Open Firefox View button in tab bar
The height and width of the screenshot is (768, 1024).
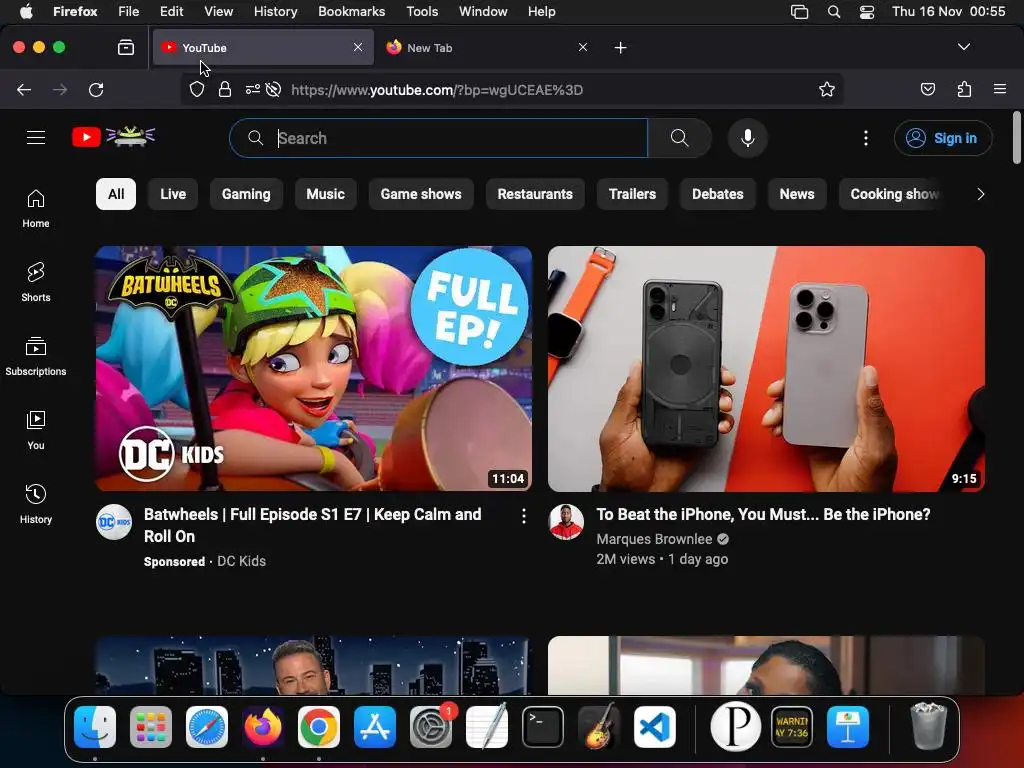(x=126, y=47)
